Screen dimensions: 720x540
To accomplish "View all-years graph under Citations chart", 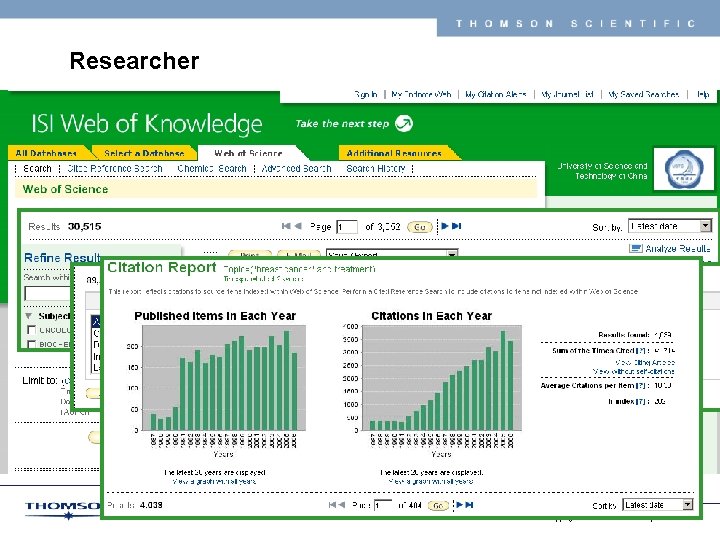I will pos(431,481).
